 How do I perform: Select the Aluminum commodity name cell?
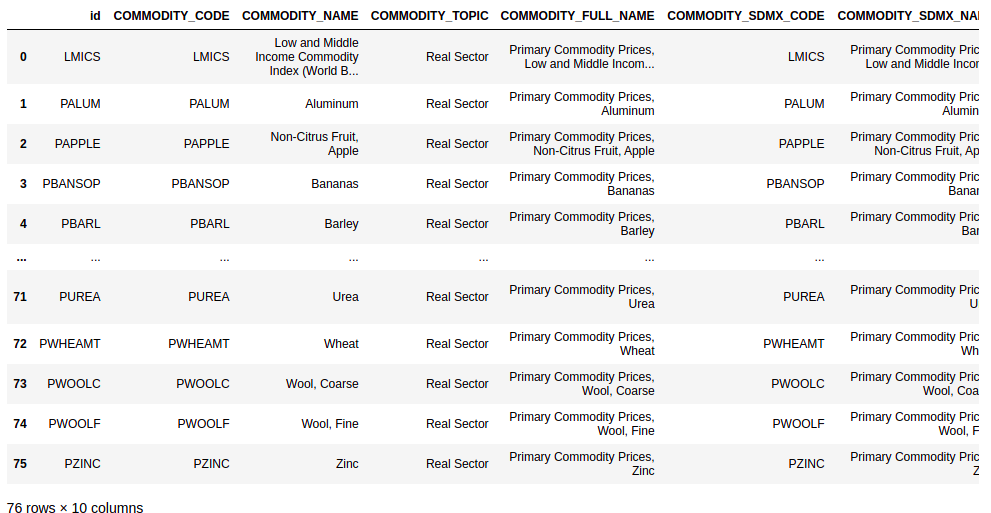tap(332, 104)
